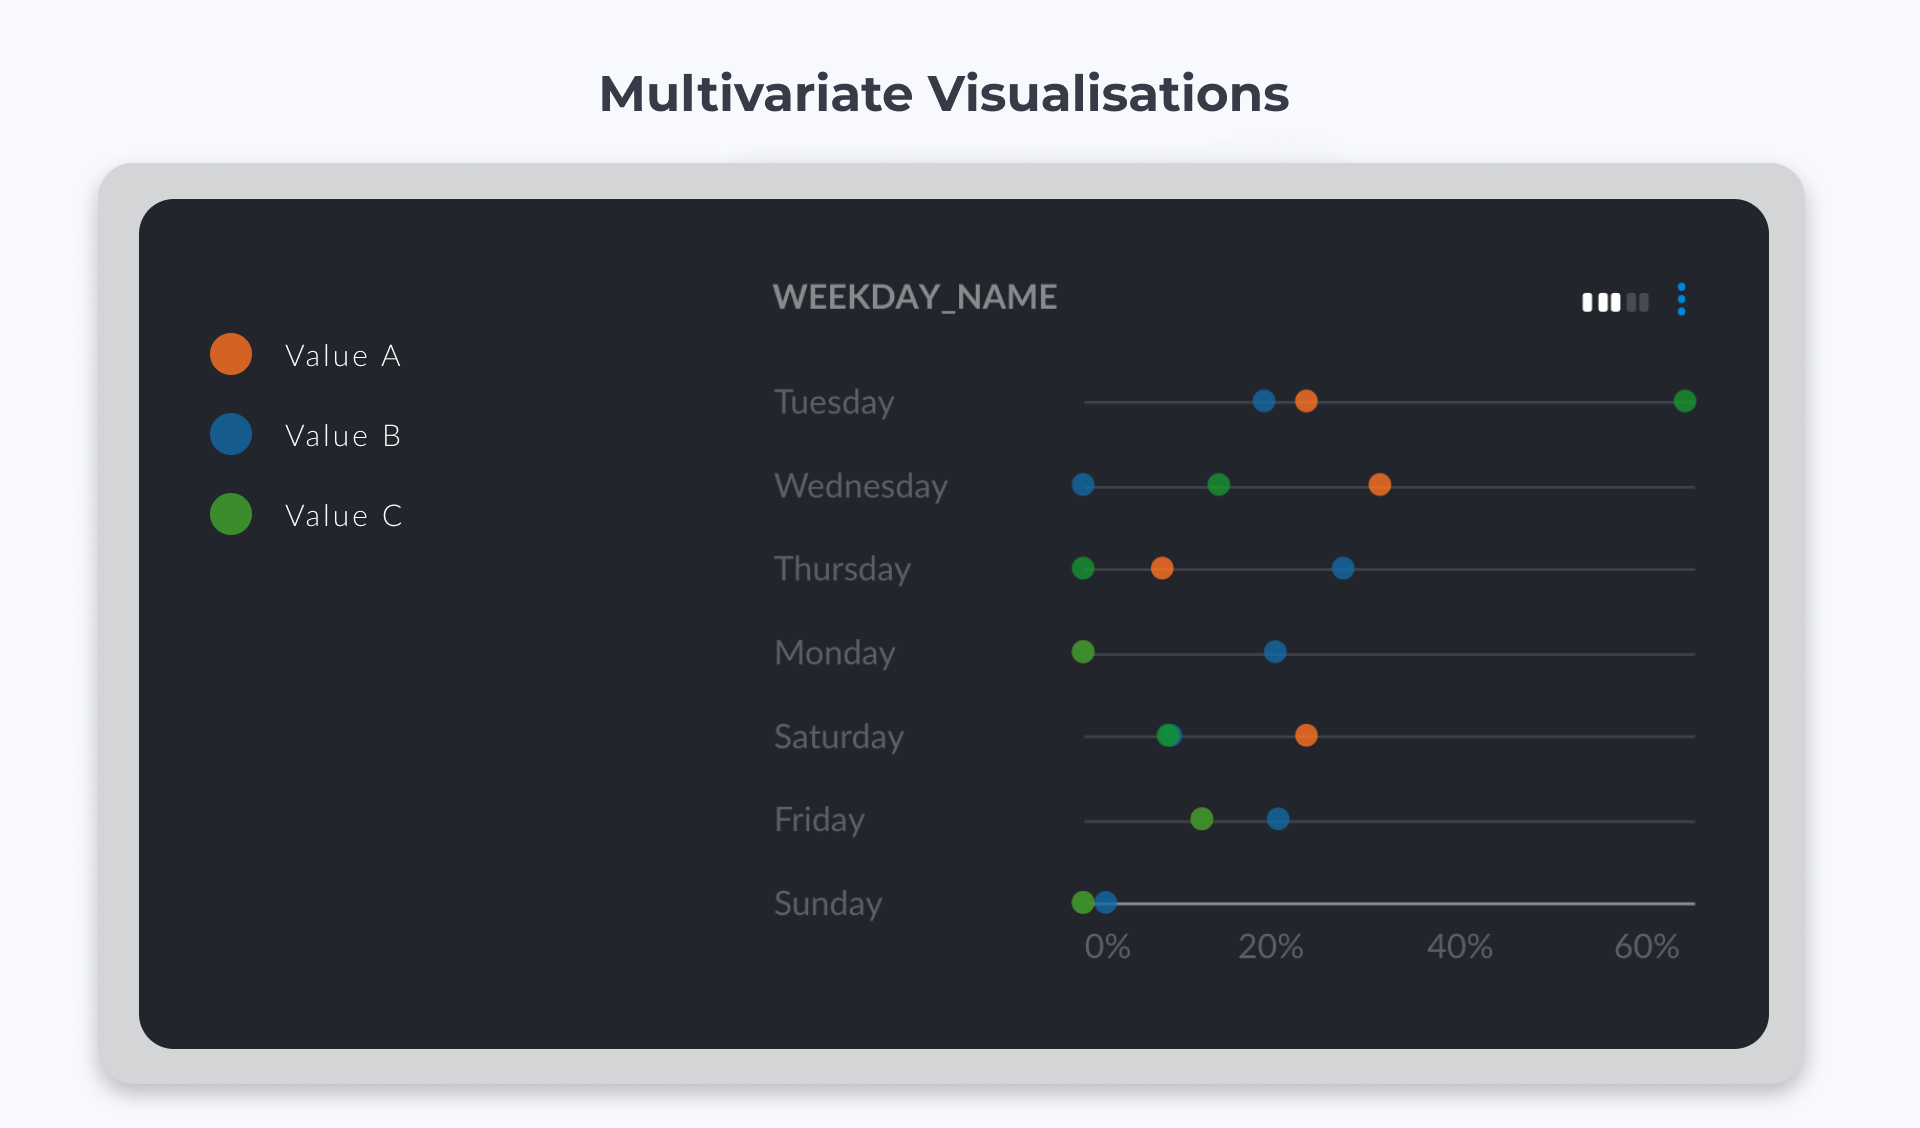This screenshot has width=1920, height=1128.
Task: Select the orange dot on Saturday row
Action: coord(1305,736)
